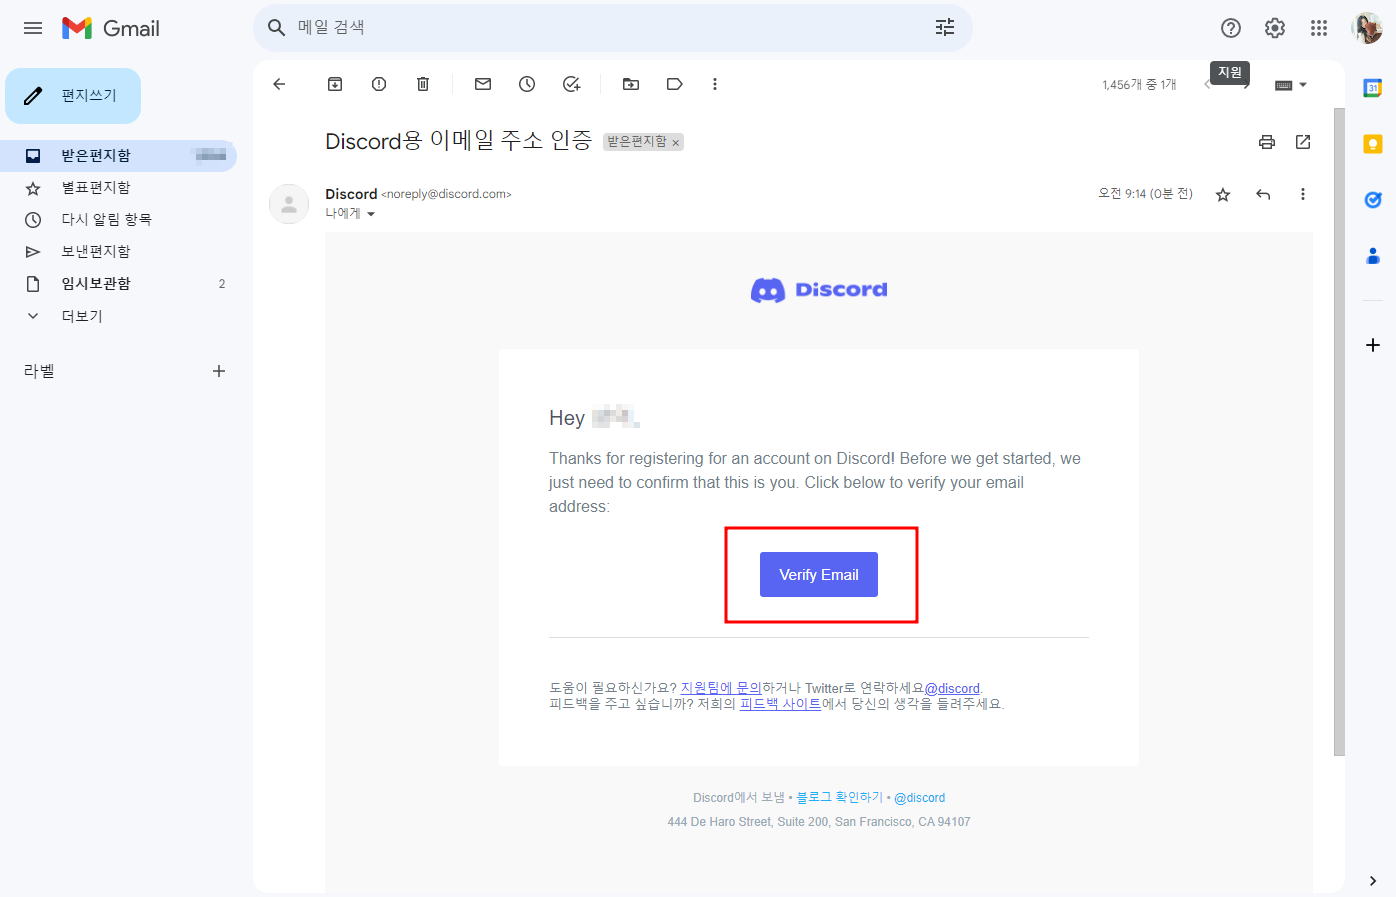Click the Verify Email button
The width and height of the screenshot is (1396, 897).
pyautogui.click(x=819, y=575)
